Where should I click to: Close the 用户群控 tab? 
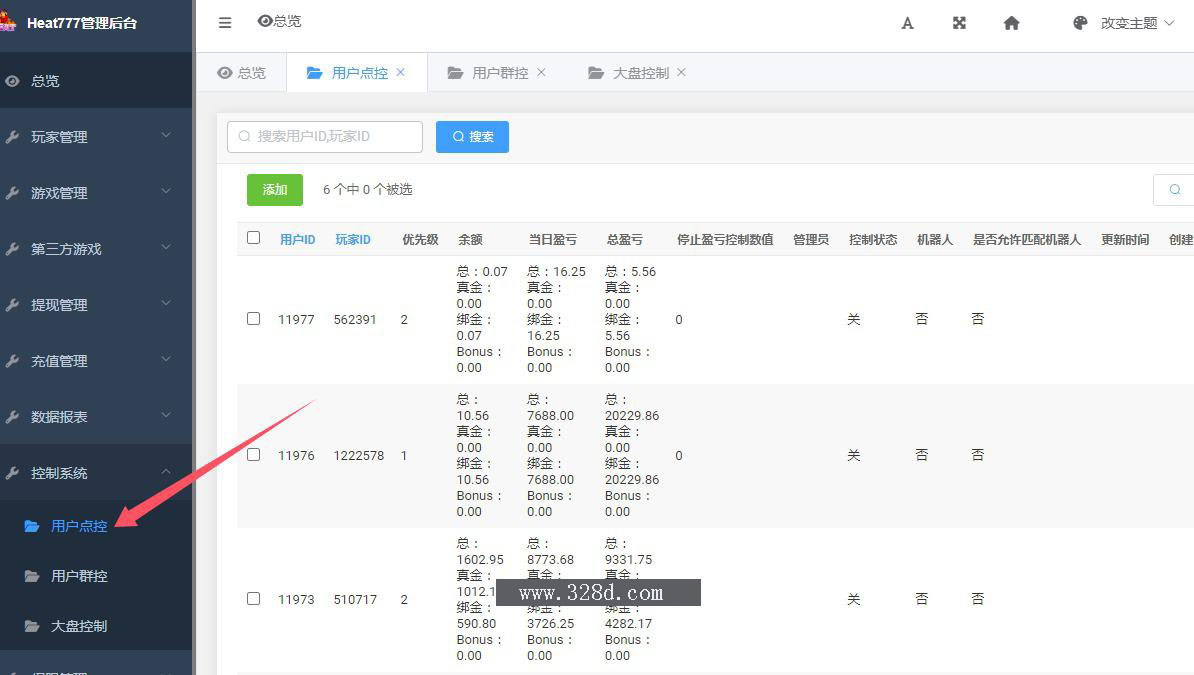[x=542, y=72]
